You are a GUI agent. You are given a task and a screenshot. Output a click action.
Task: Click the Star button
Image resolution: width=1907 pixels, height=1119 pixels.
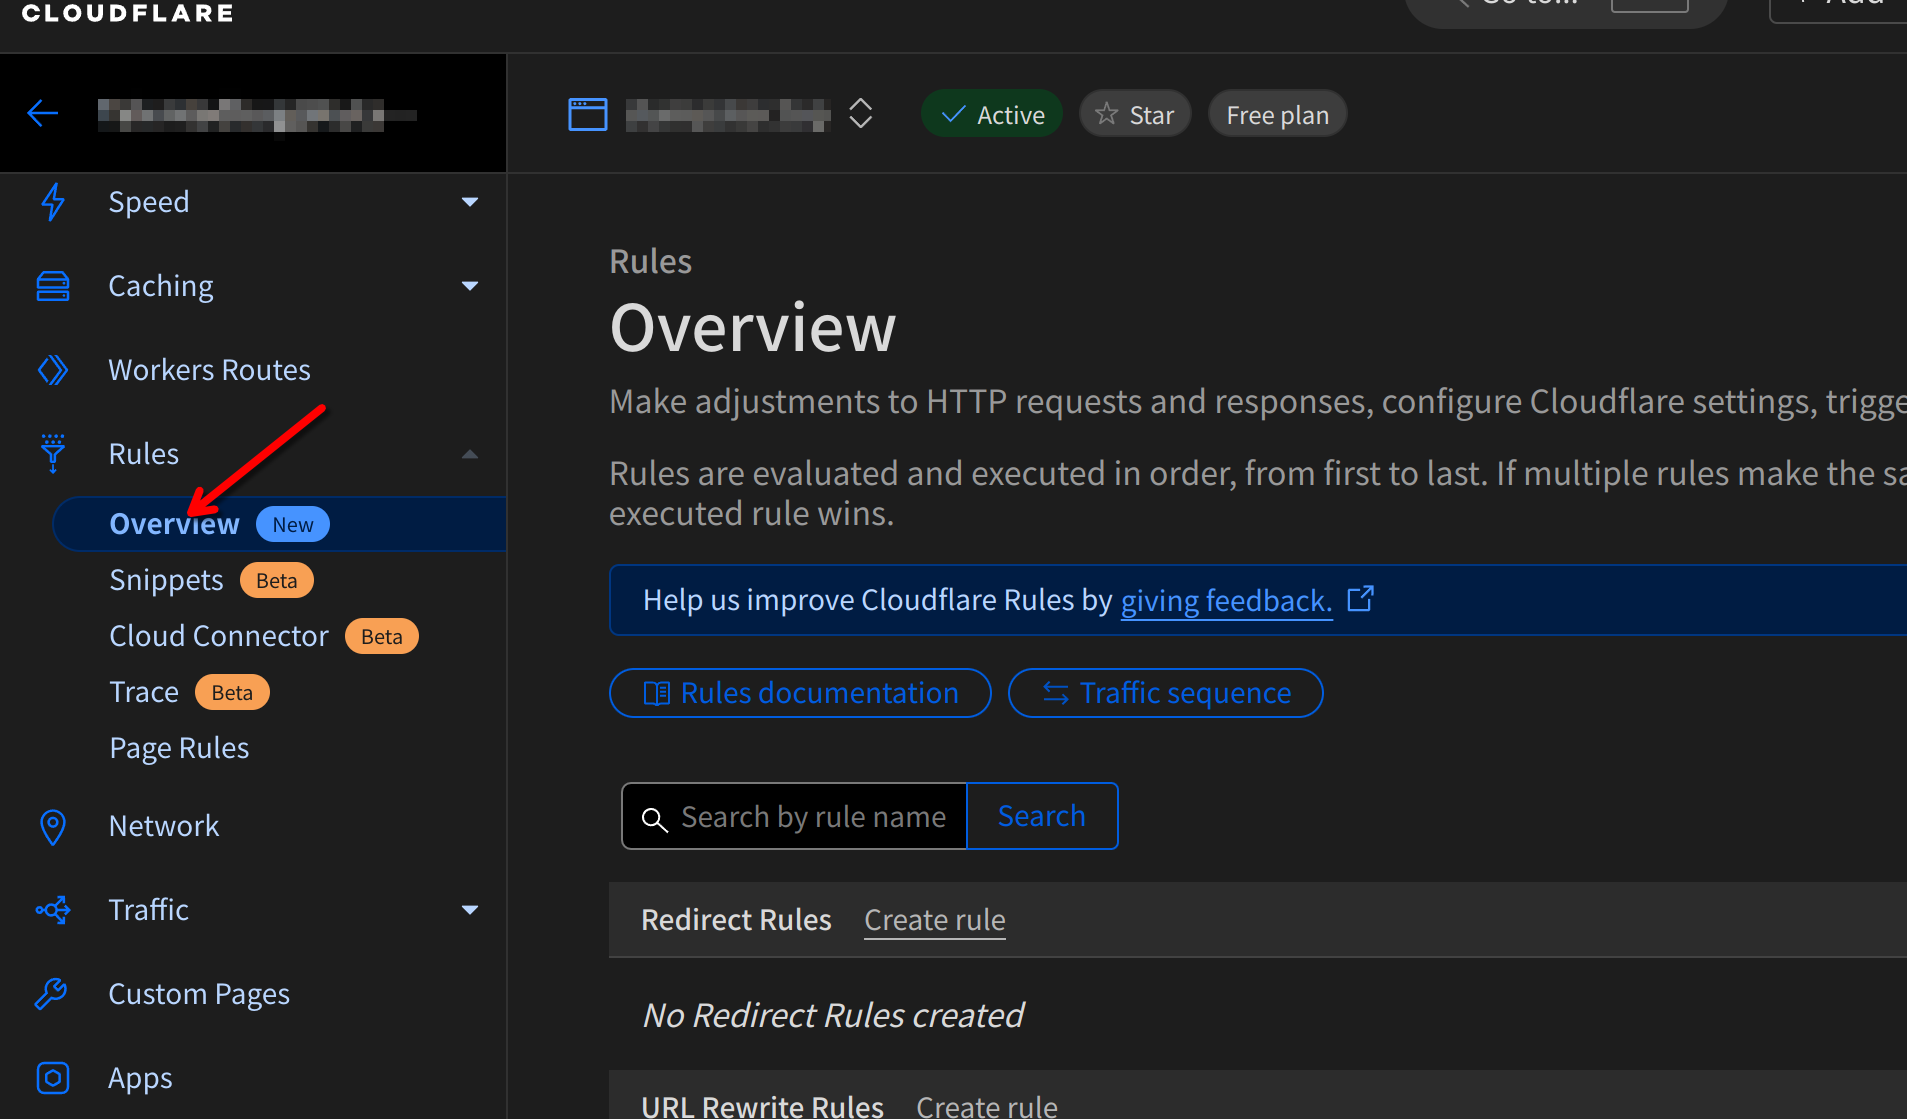1135,114
